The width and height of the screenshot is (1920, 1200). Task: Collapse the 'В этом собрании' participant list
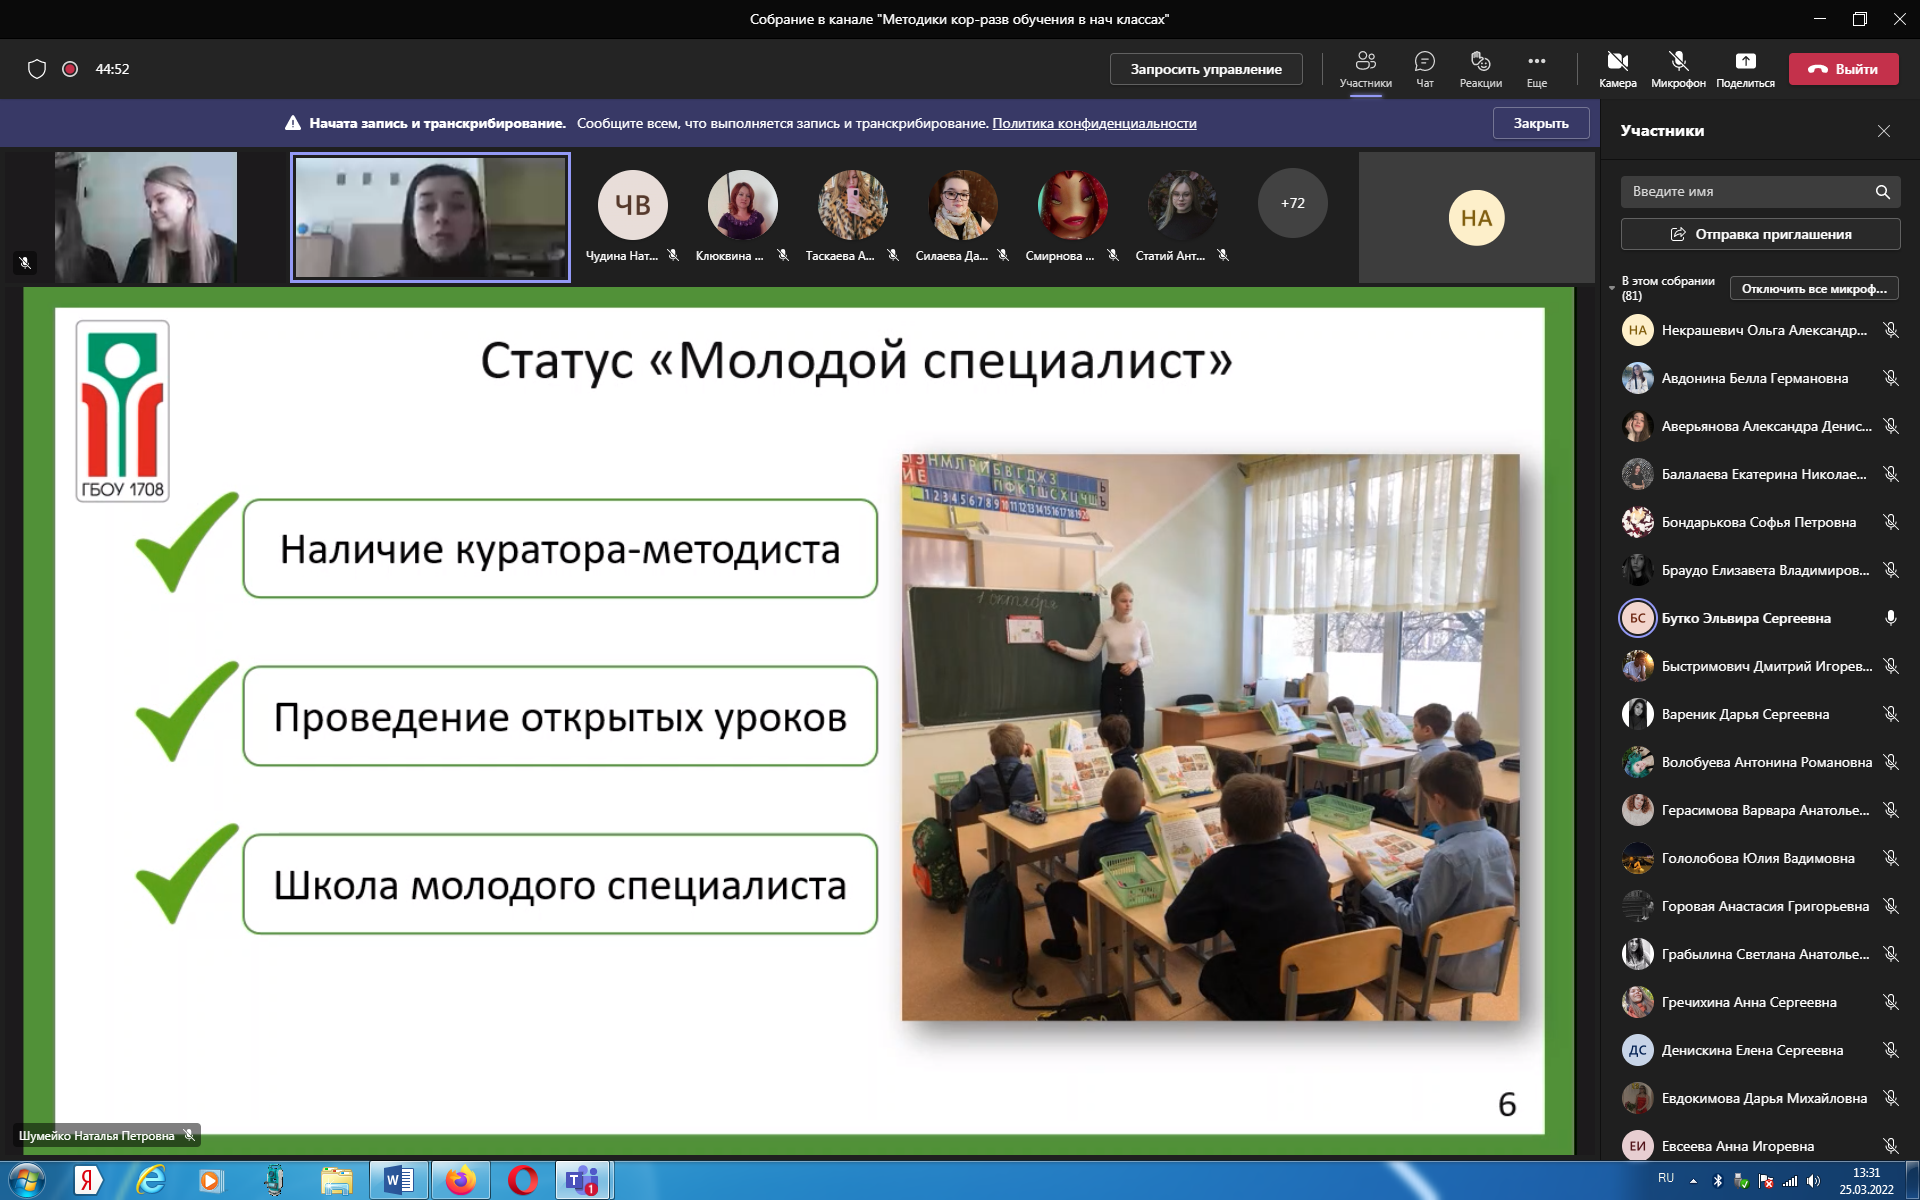tap(1612, 288)
